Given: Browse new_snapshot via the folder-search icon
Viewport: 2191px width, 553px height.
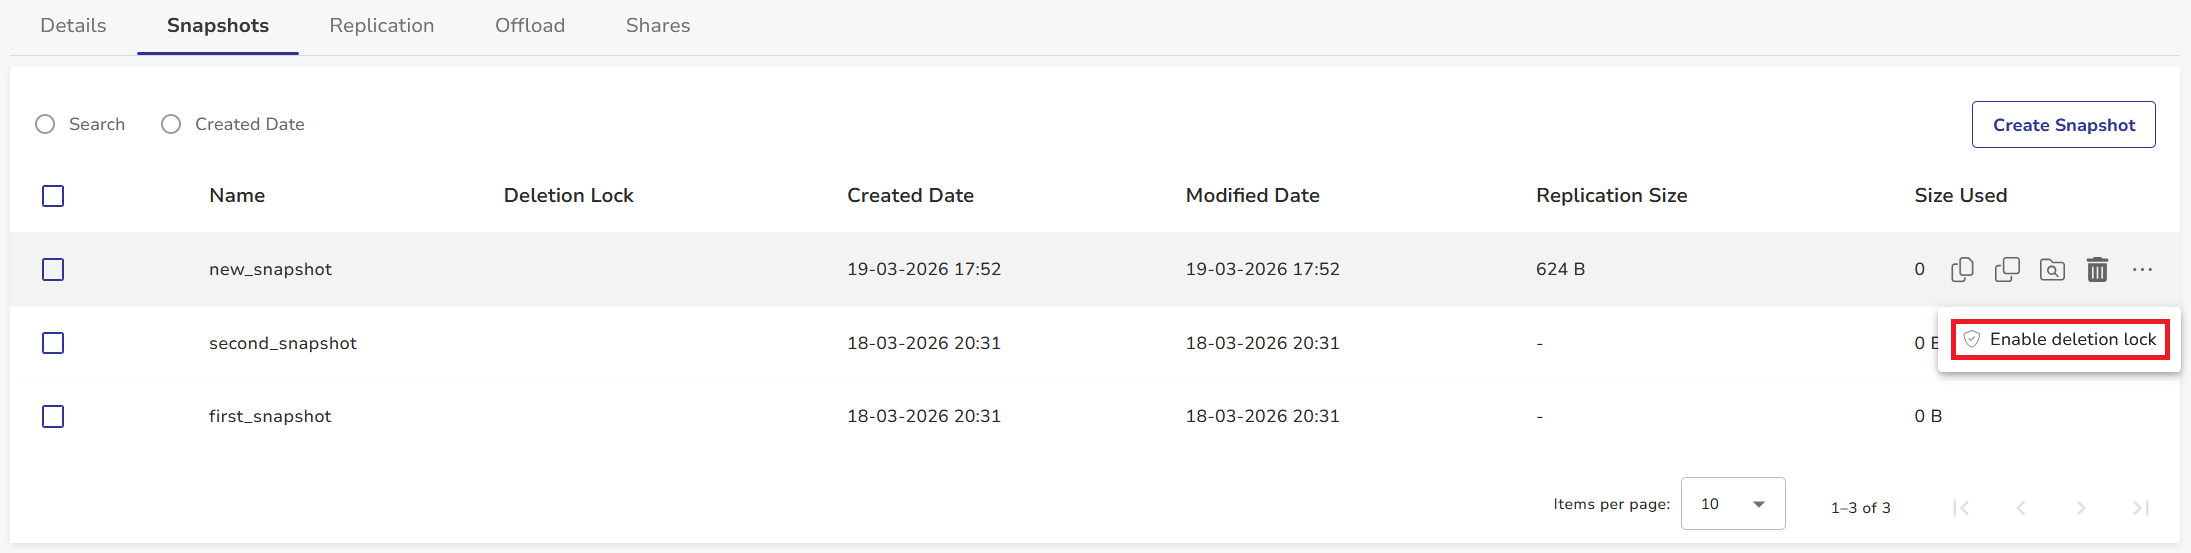Looking at the screenshot, I should pyautogui.click(x=2052, y=269).
